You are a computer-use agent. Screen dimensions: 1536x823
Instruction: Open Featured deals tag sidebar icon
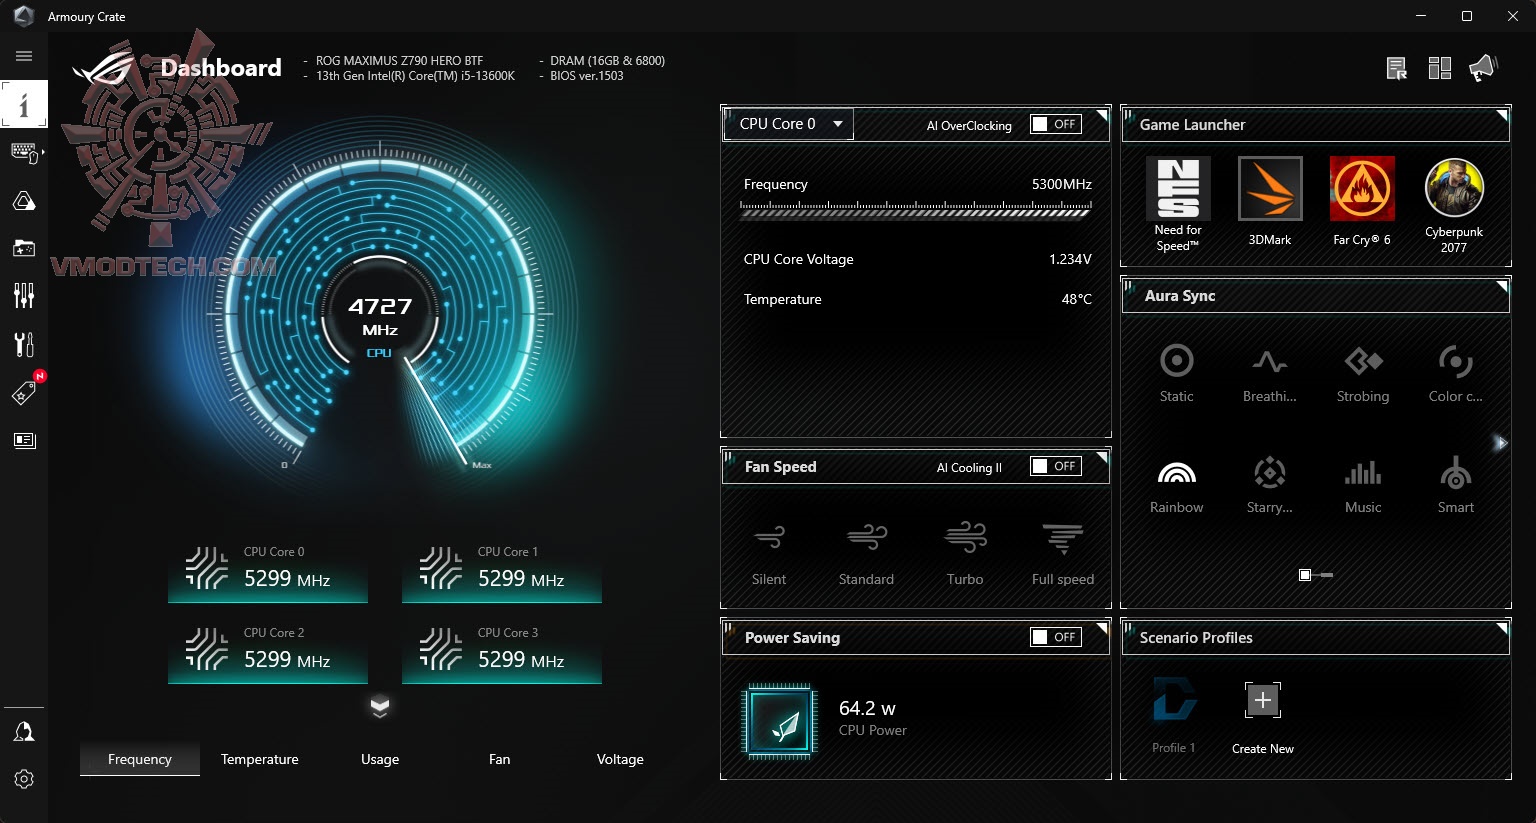24,392
